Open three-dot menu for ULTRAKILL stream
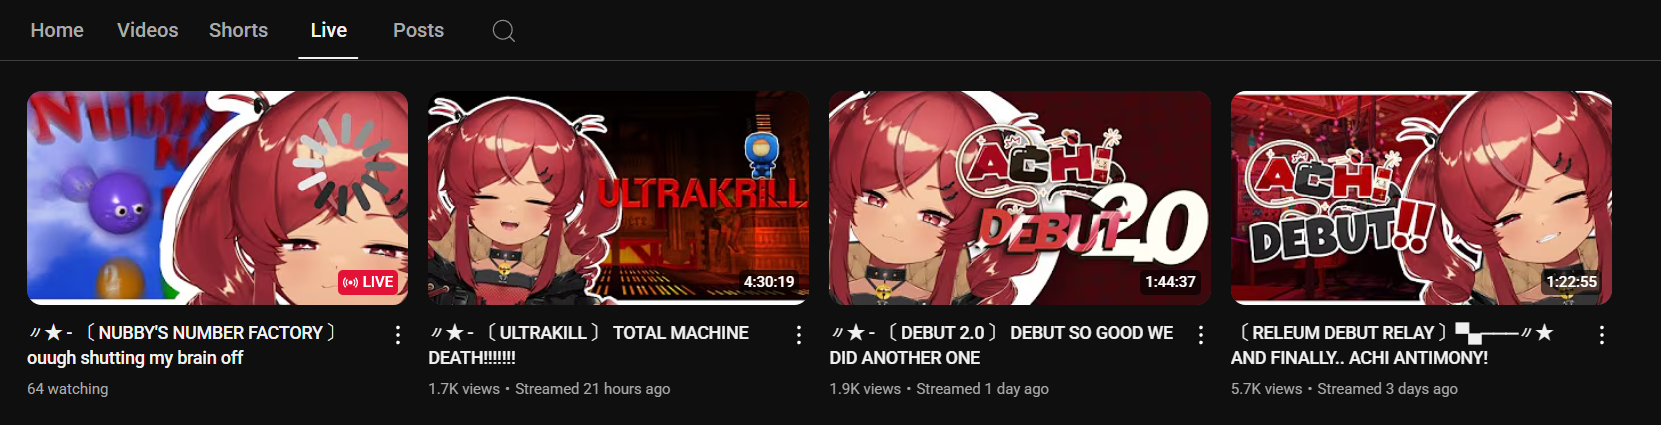The image size is (1661, 425). pyautogui.click(x=799, y=335)
